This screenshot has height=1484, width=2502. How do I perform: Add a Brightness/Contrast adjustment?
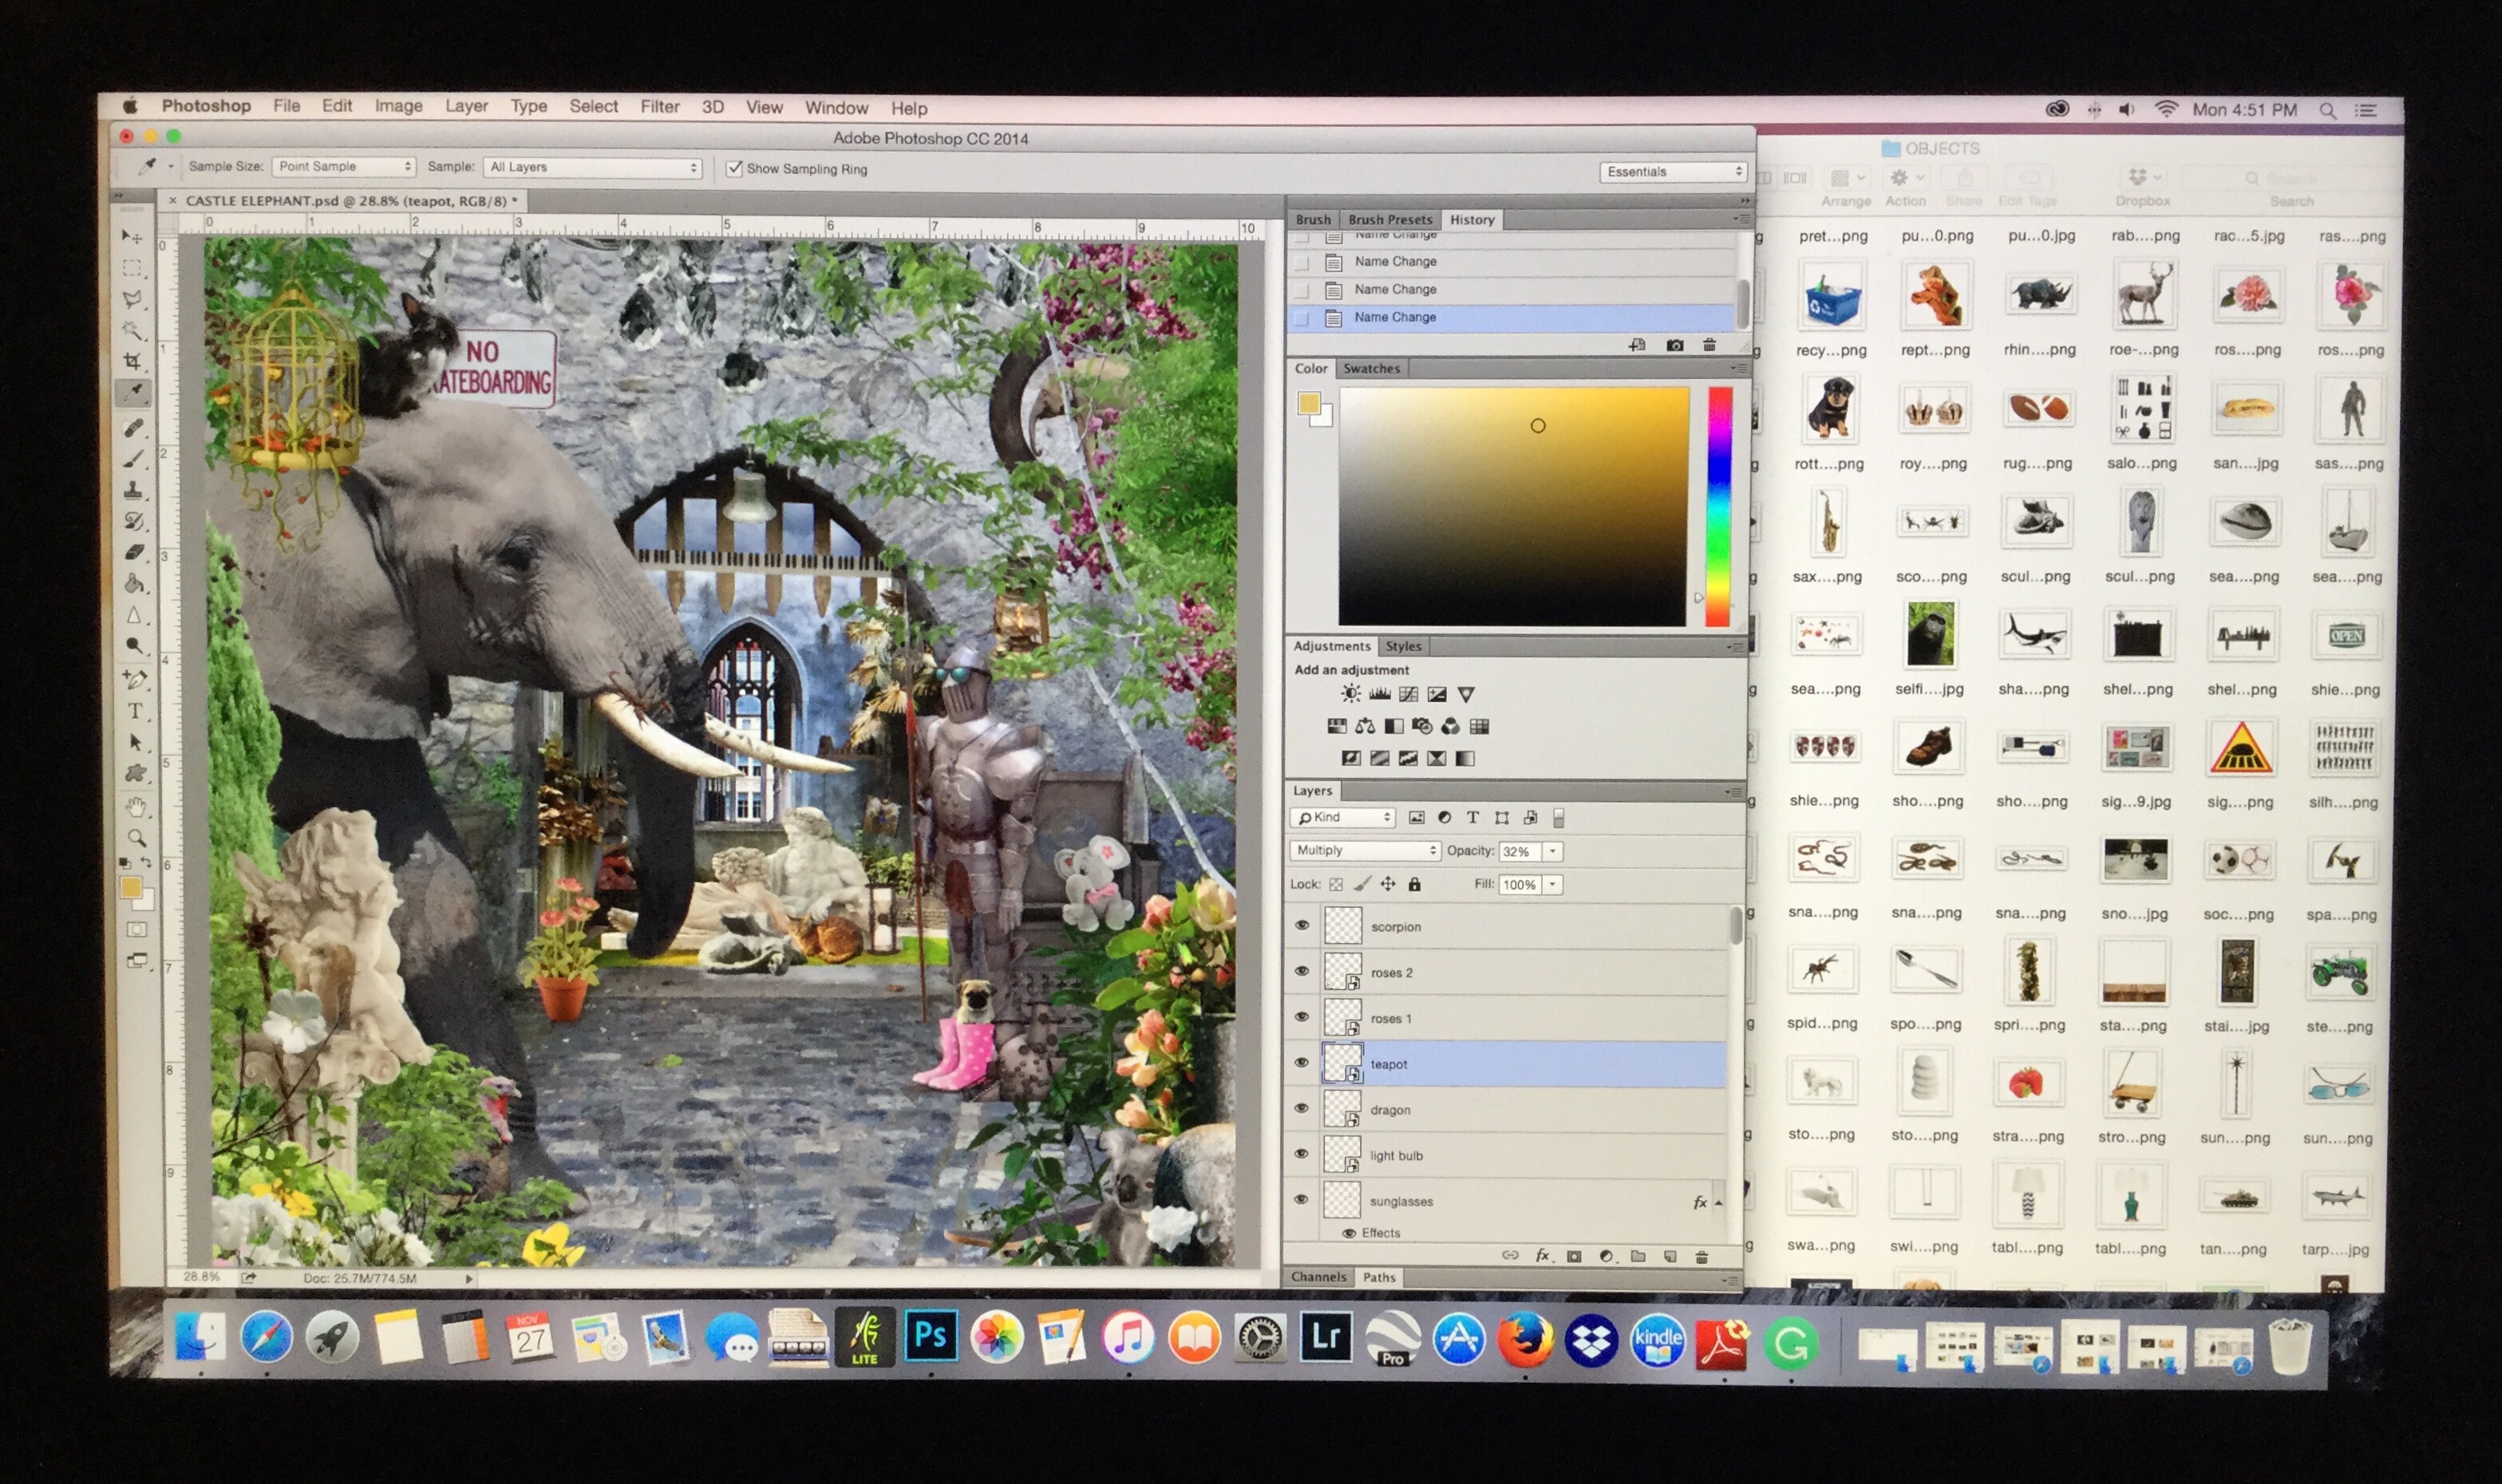[1351, 693]
